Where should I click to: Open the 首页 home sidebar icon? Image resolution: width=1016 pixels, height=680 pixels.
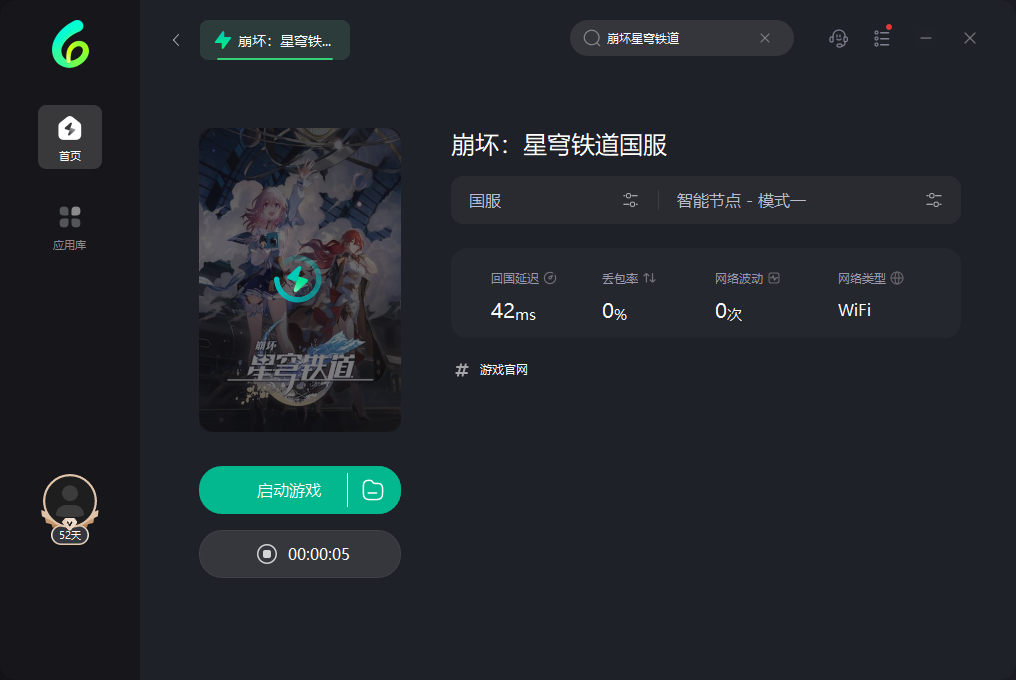click(70, 137)
